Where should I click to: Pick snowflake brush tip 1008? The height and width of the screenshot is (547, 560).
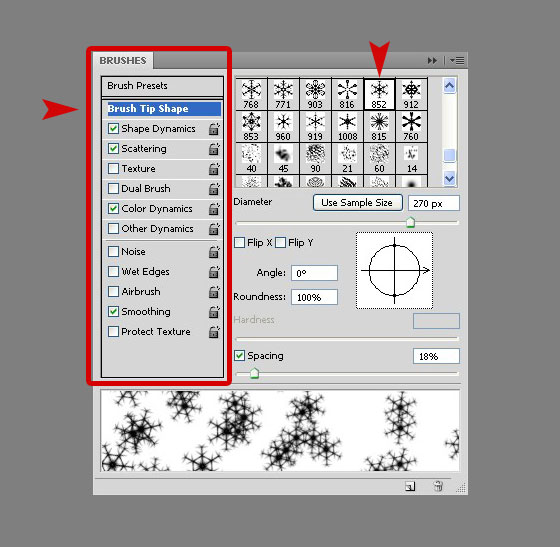[x=347, y=126]
